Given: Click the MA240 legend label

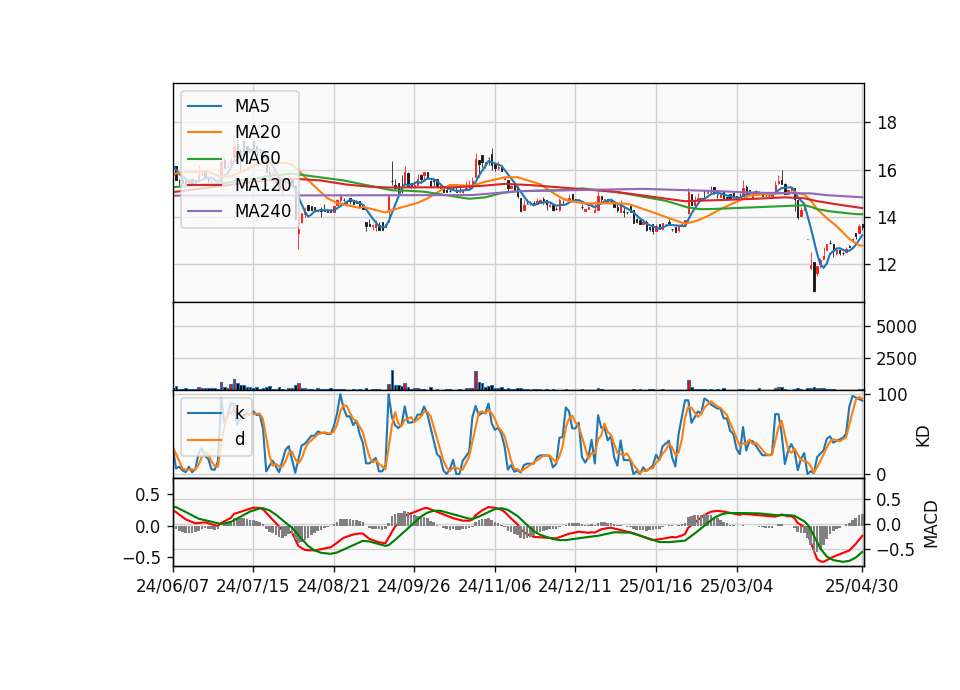Looking at the screenshot, I should (263, 211).
